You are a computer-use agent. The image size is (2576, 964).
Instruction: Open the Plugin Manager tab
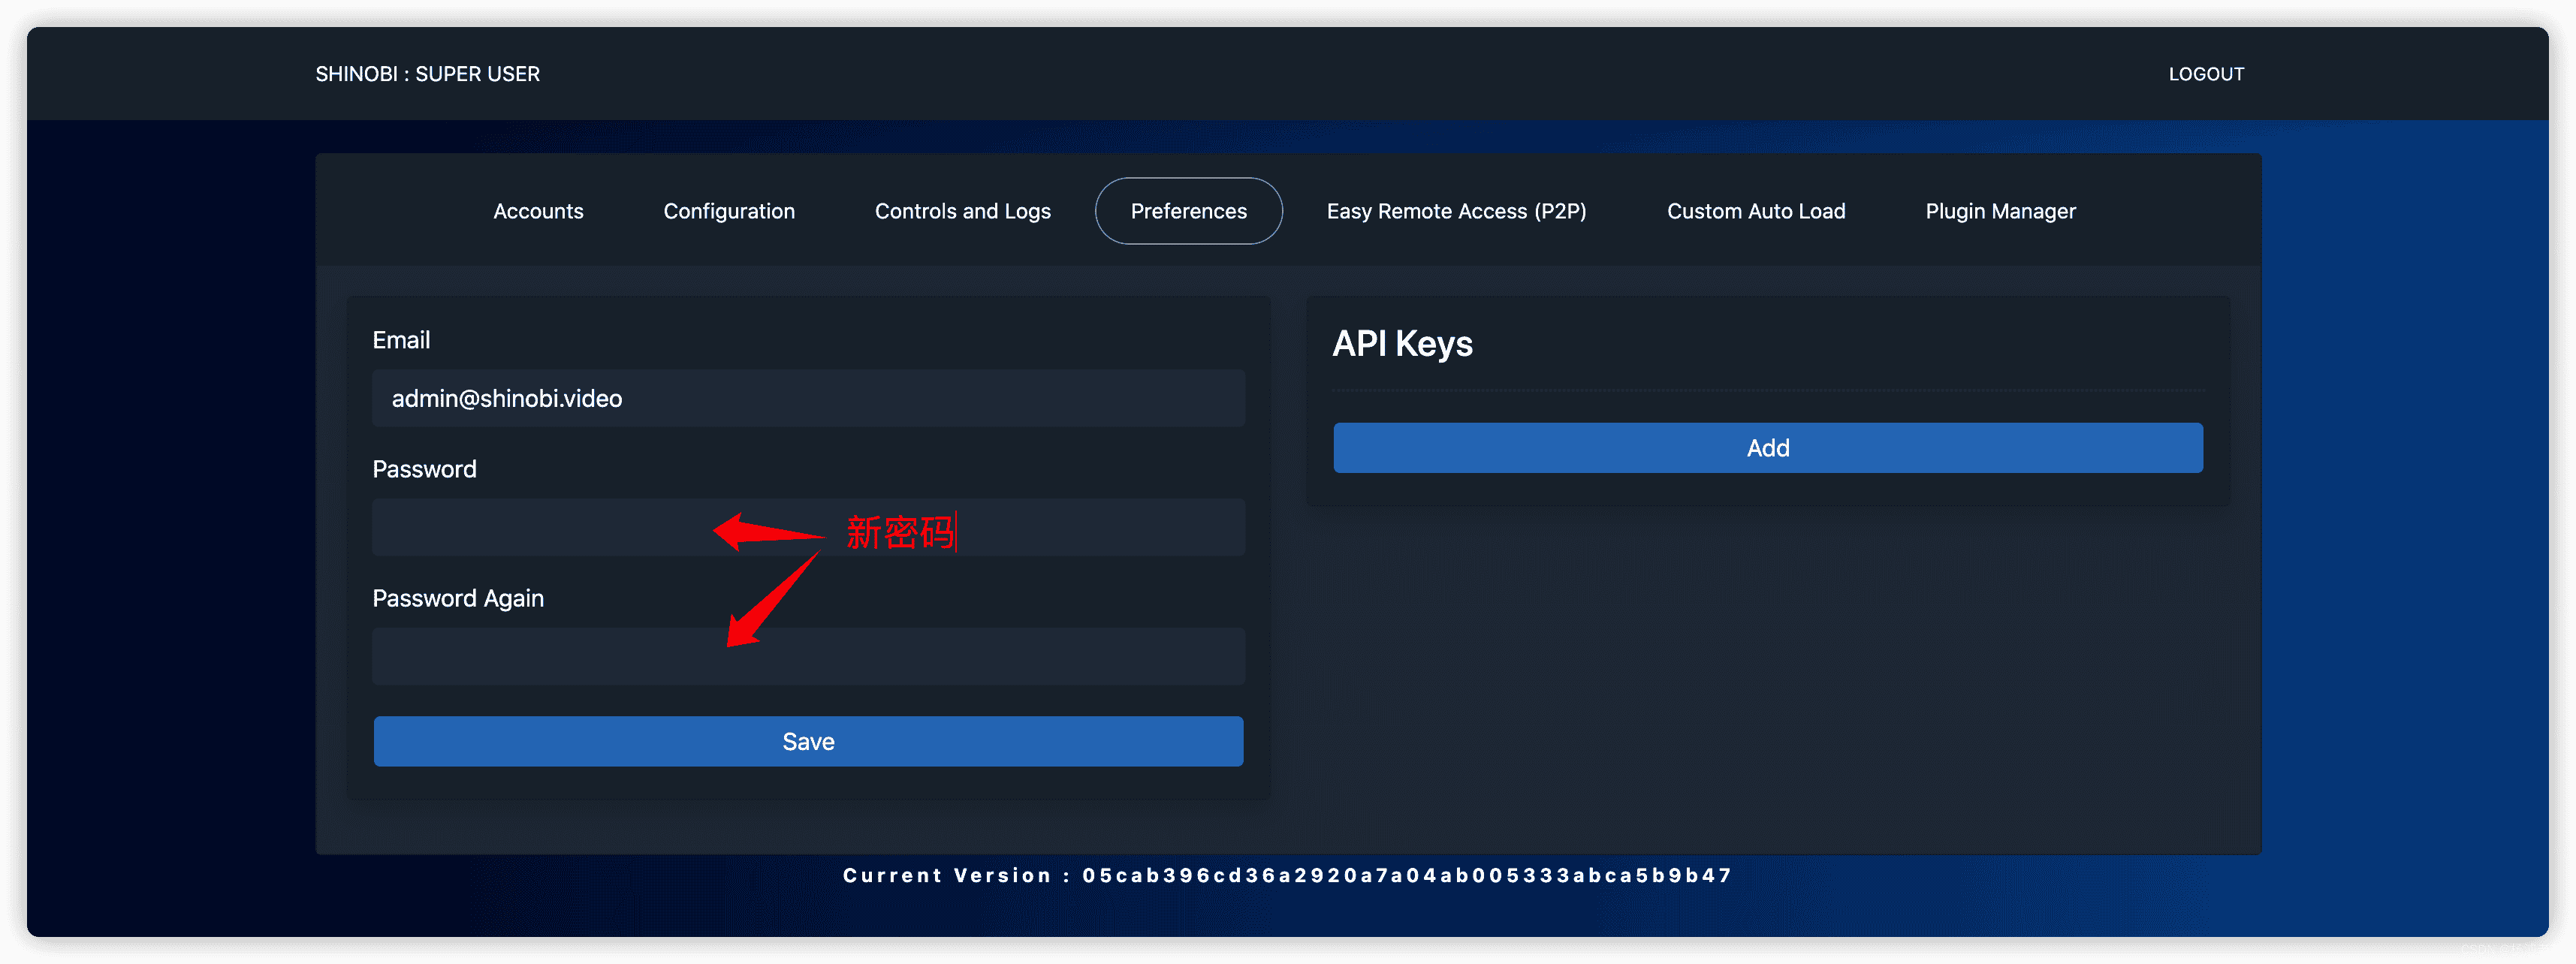2000,211
